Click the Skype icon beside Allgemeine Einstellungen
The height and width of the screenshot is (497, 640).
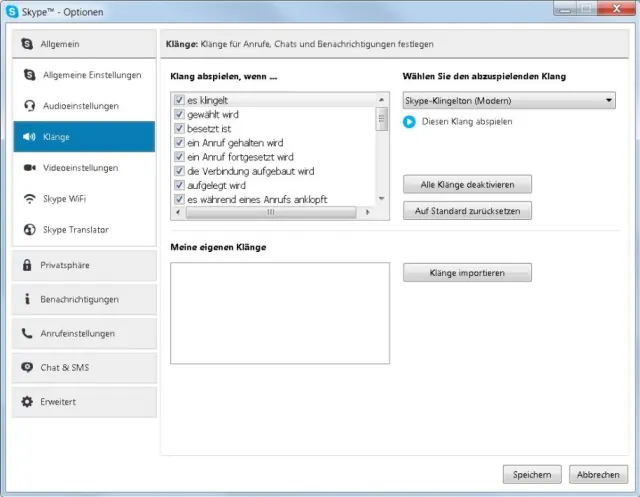pyautogui.click(x=30, y=75)
